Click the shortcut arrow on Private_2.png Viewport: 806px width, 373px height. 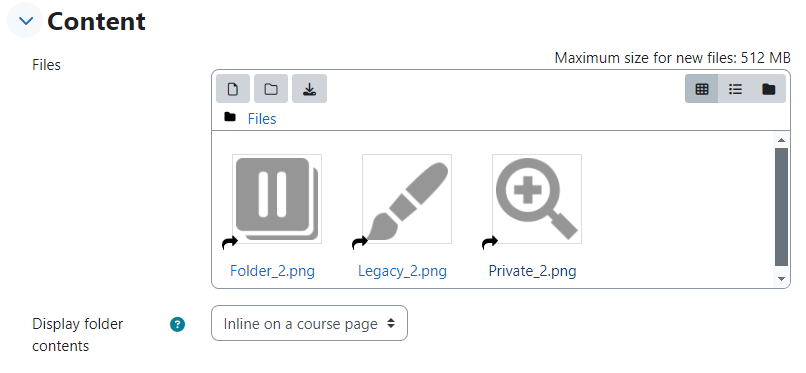pyautogui.click(x=490, y=243)
